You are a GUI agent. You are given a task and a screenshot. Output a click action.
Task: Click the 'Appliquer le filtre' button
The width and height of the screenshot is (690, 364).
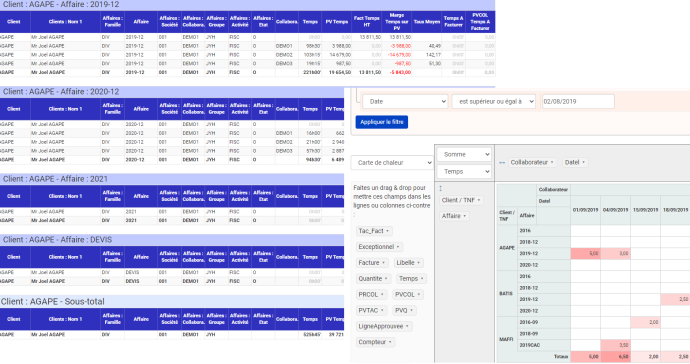[382, 122]
